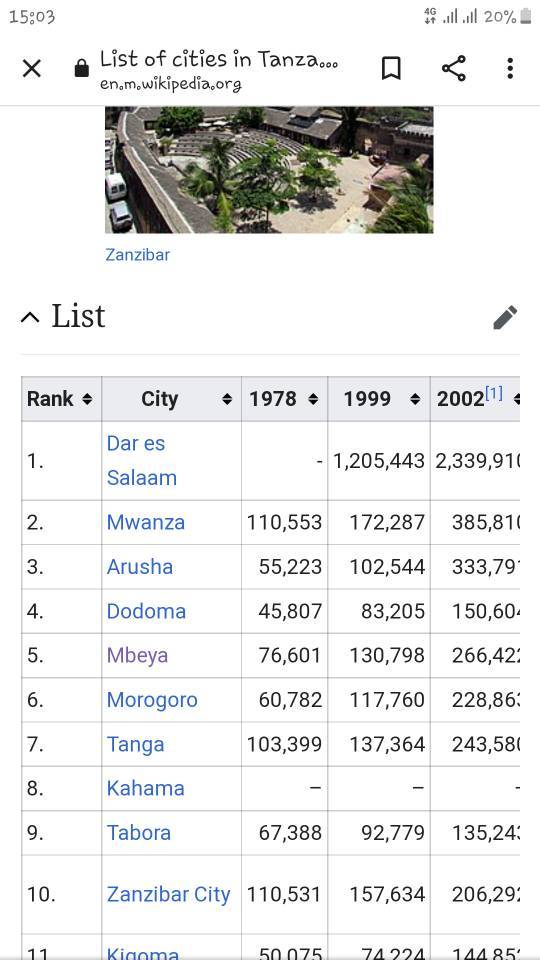Open the share icon in the toolbar

454,68
